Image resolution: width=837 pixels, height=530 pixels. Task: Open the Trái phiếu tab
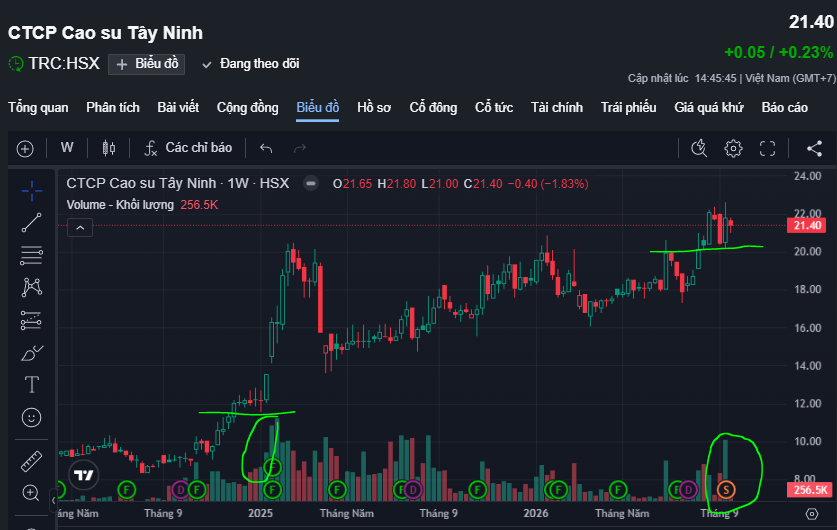(629, 108)
